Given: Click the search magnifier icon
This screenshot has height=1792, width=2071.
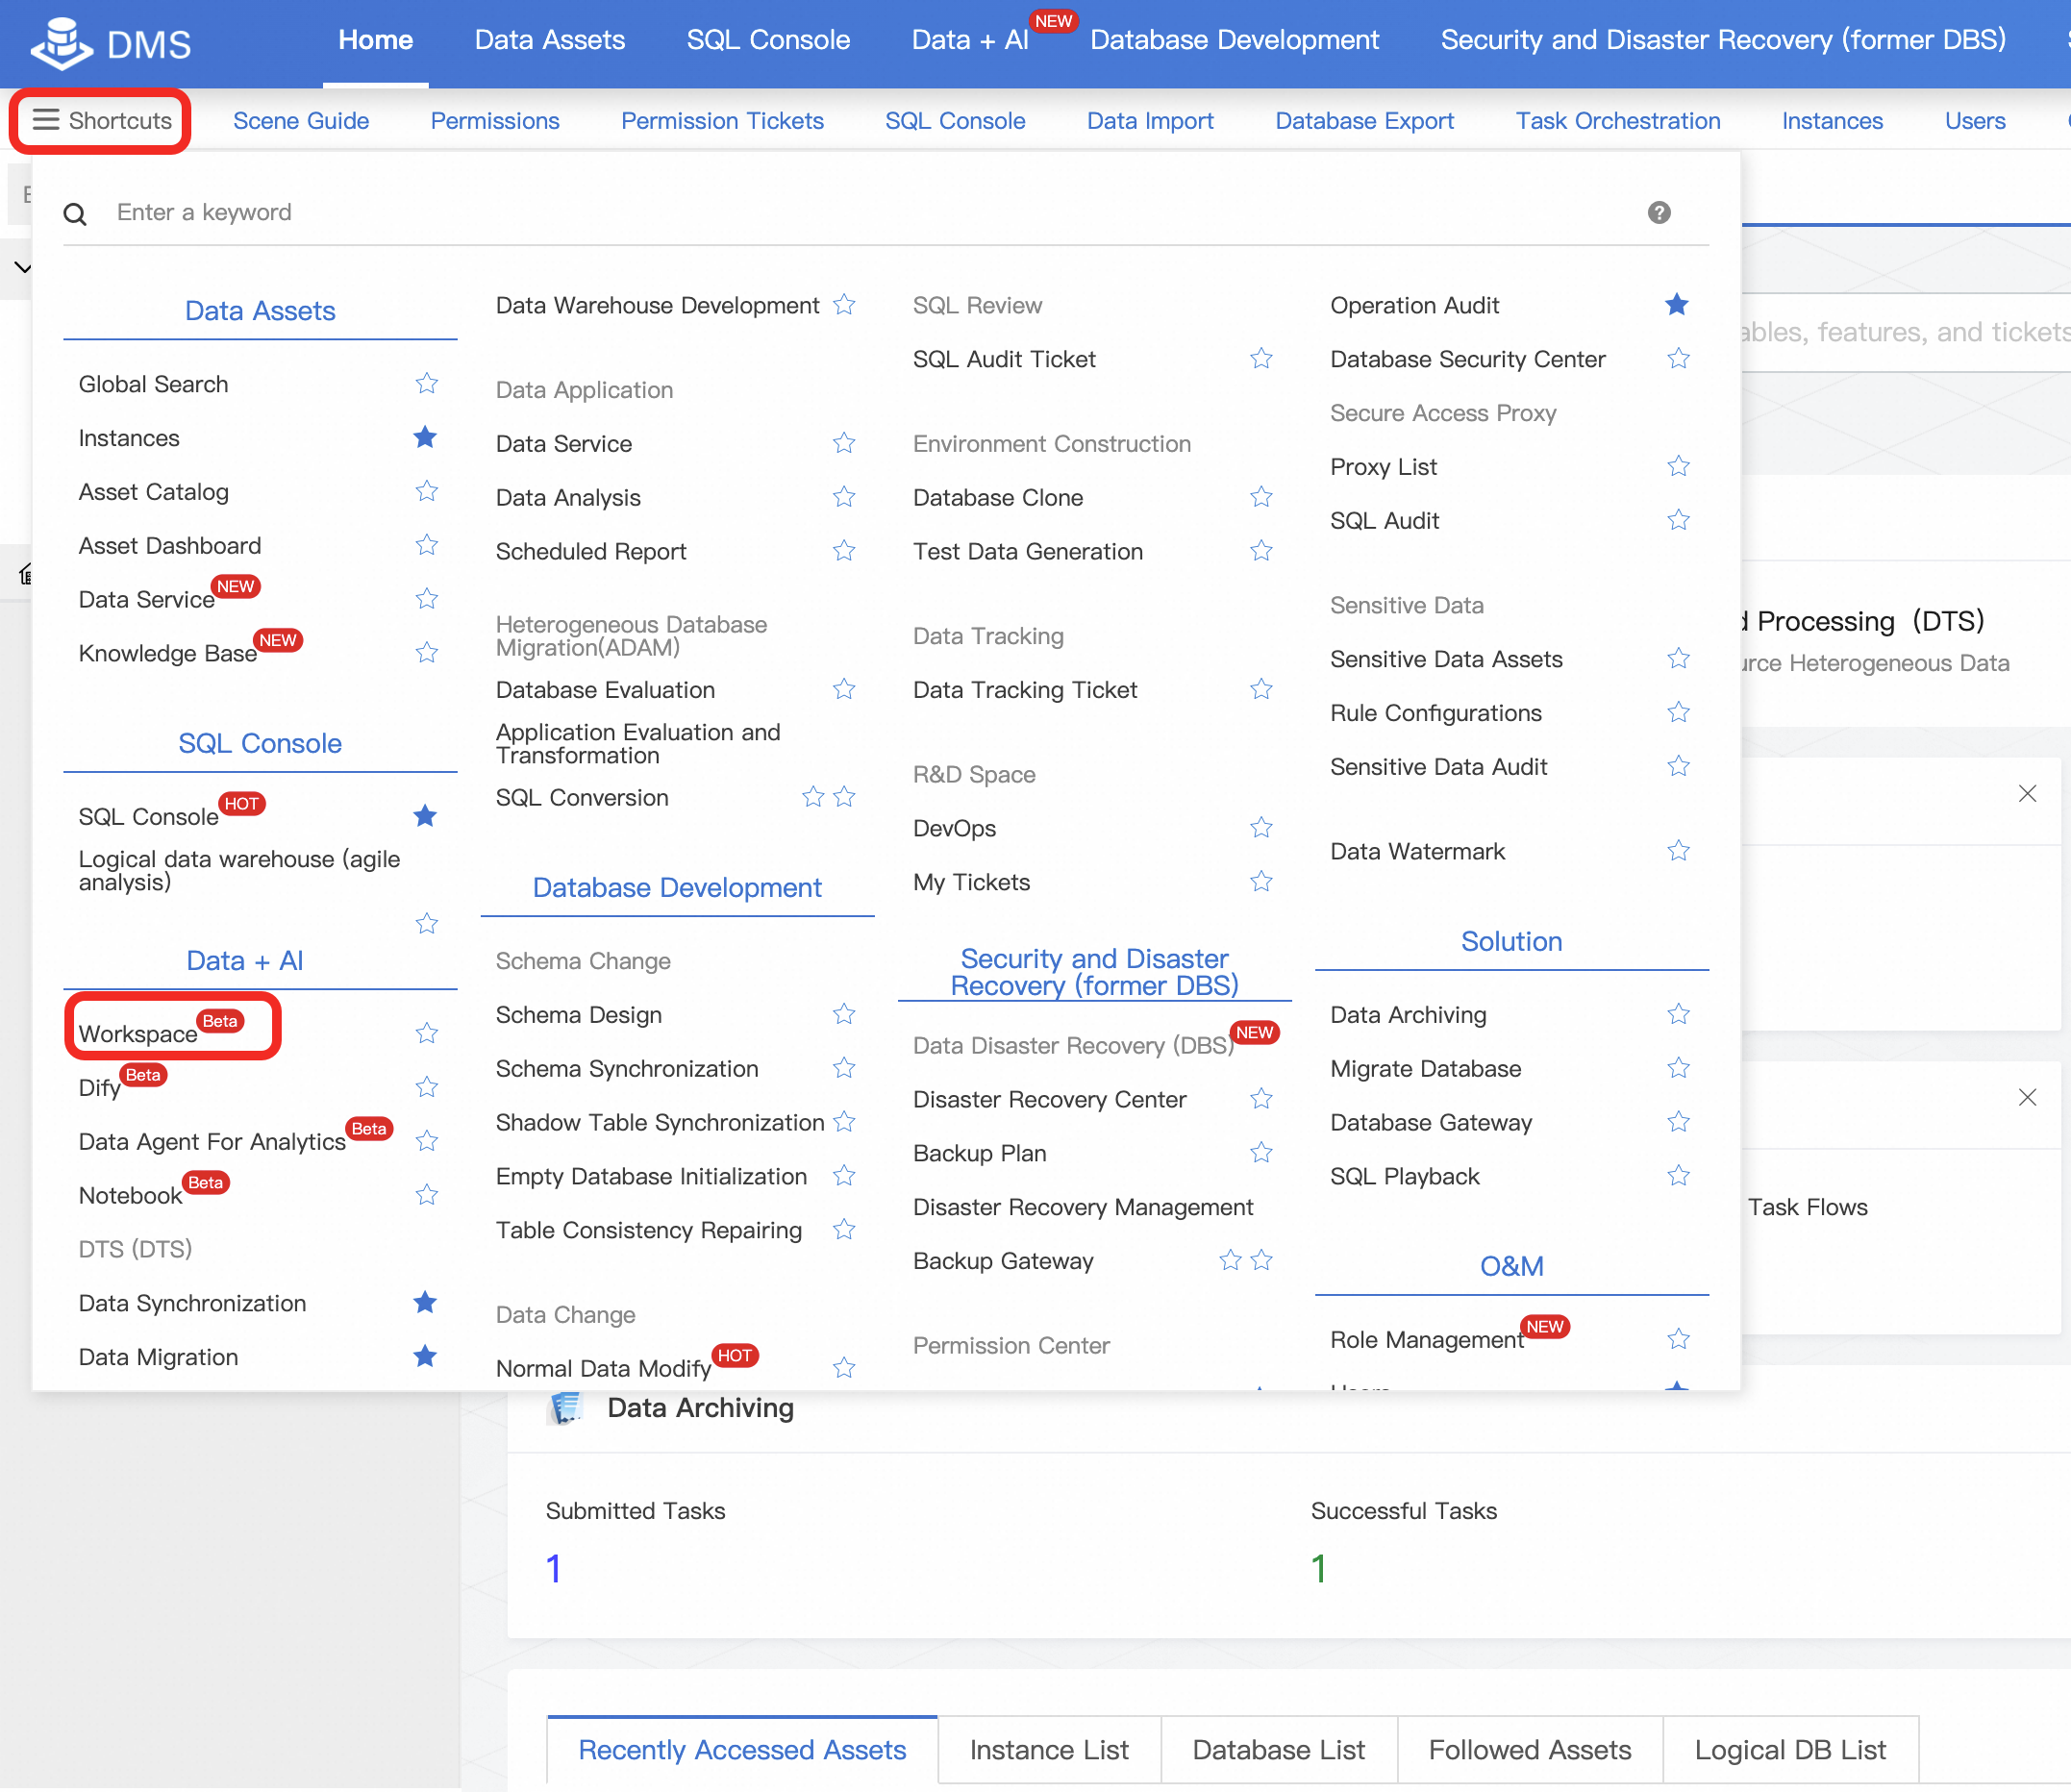Looking at the screenshot, I should (75, 213).
